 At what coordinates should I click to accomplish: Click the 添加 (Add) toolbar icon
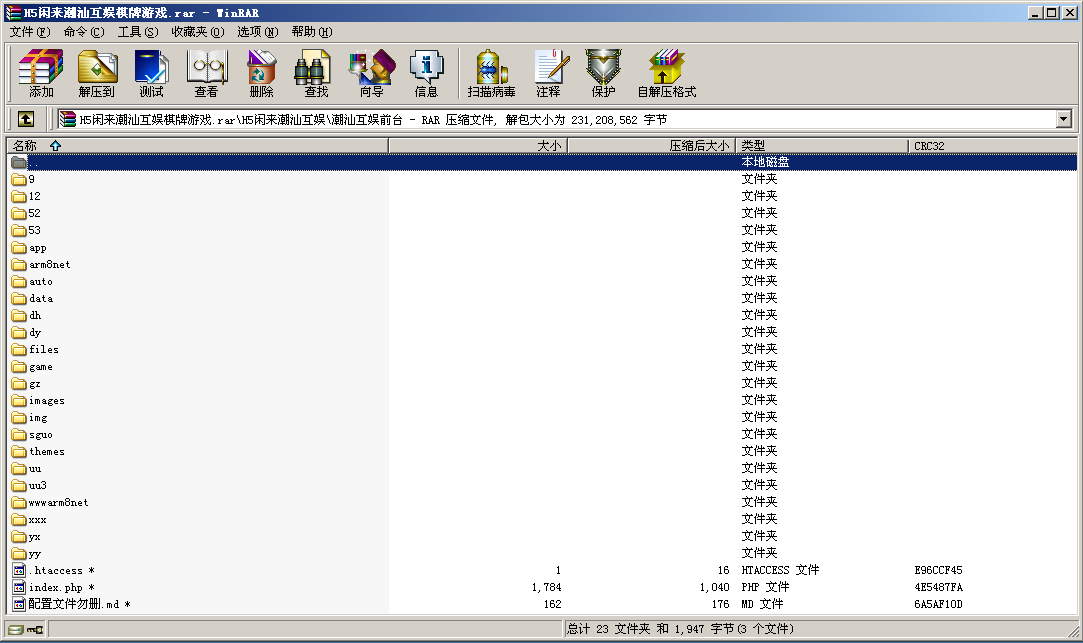coord(41,74)
